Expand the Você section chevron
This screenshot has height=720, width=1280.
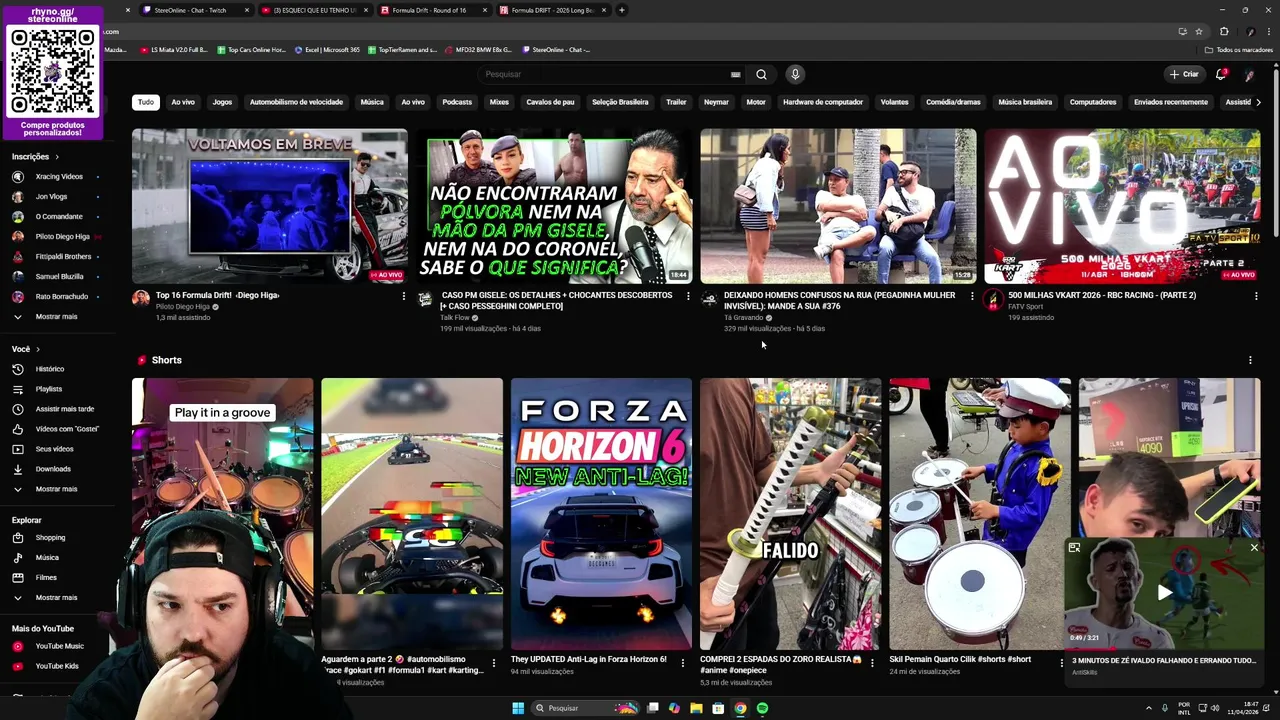coord(38,349)
